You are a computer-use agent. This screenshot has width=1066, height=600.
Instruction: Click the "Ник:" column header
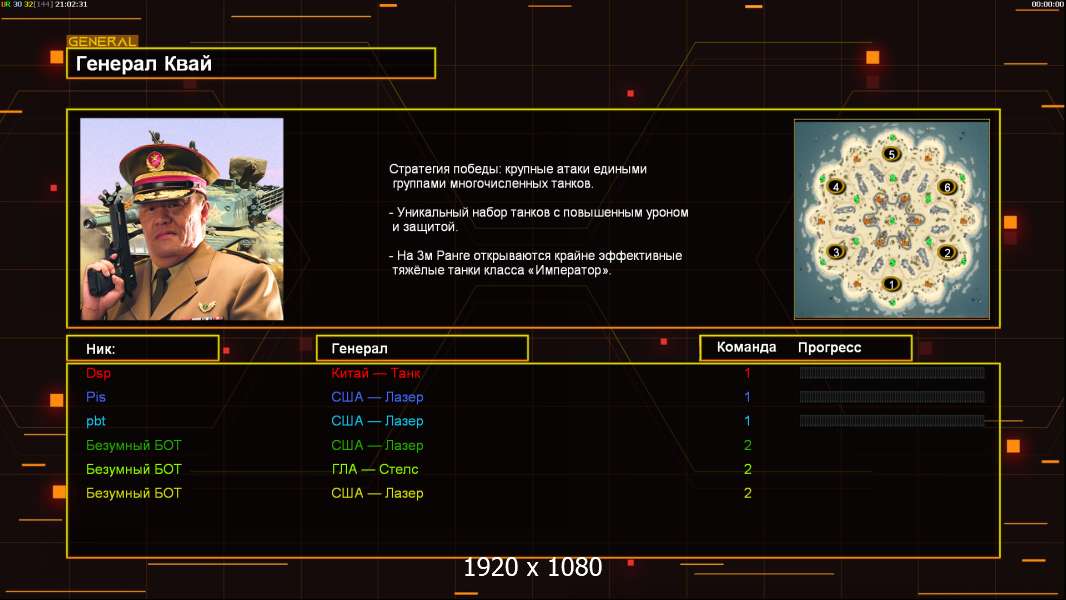coord(143,349)
